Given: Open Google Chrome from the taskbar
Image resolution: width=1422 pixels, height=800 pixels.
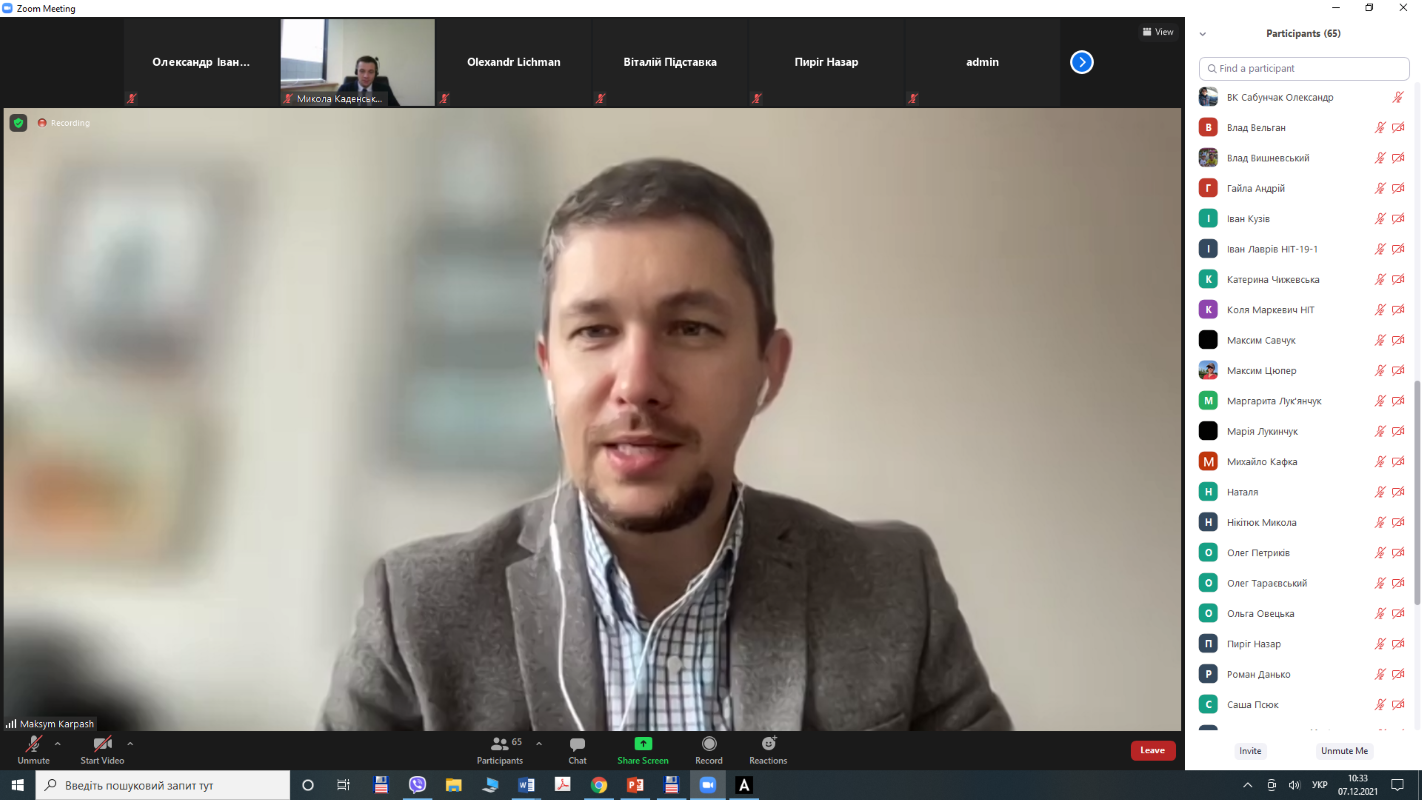Looking at the screenshot, I should (x=598, y=785).
